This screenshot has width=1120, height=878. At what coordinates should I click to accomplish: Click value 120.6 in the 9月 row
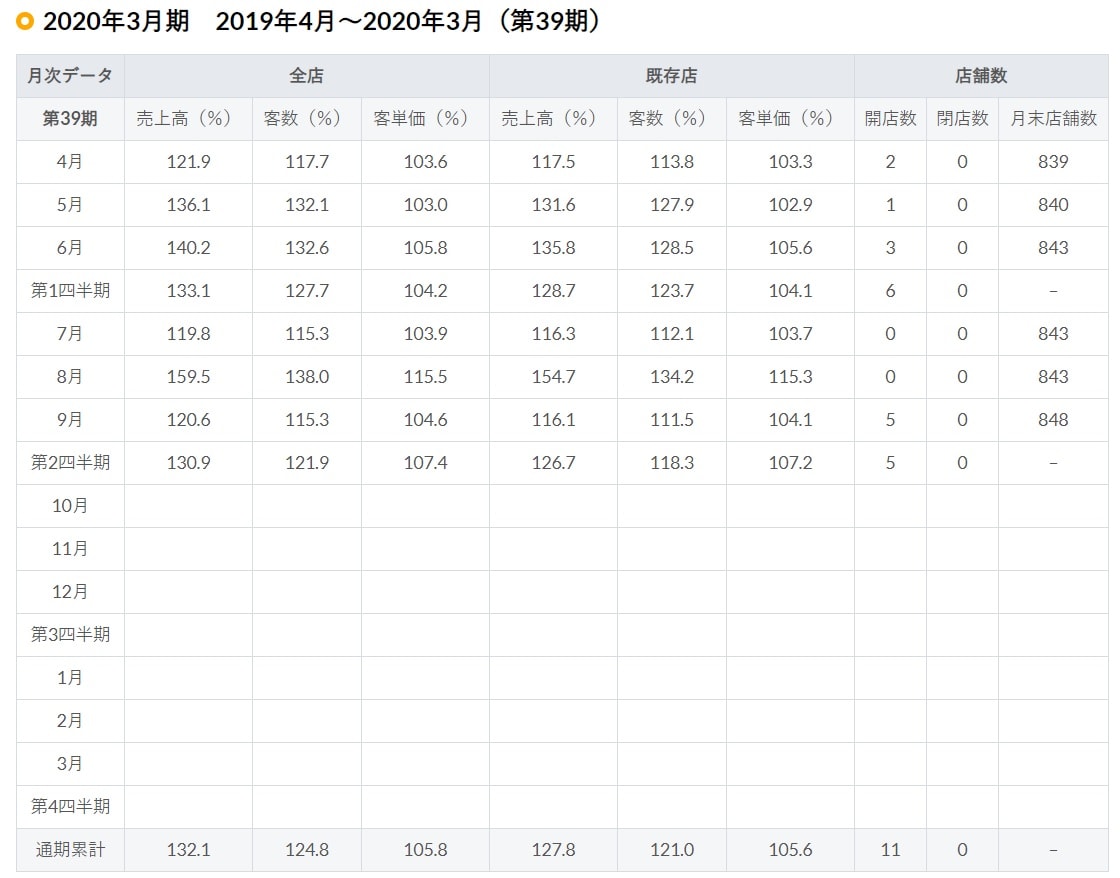click(x=189, y=419)
